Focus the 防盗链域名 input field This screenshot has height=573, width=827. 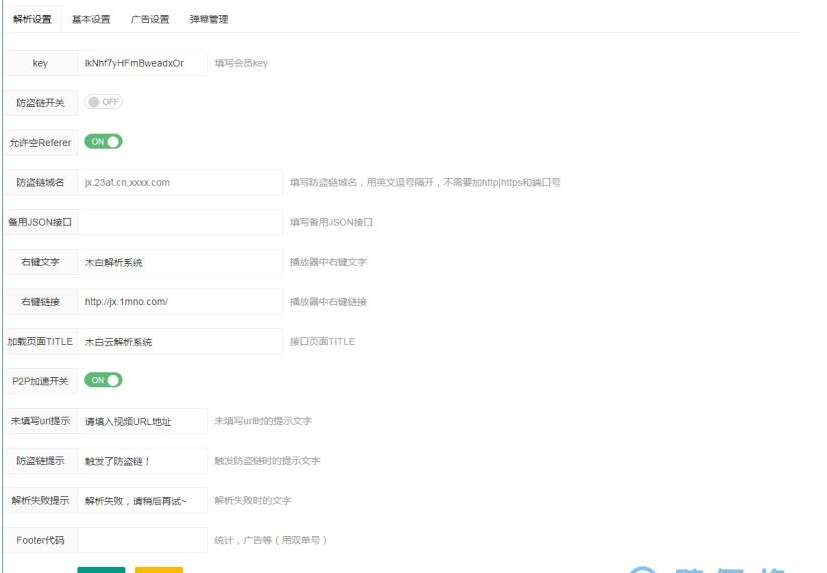pos(180,182)
